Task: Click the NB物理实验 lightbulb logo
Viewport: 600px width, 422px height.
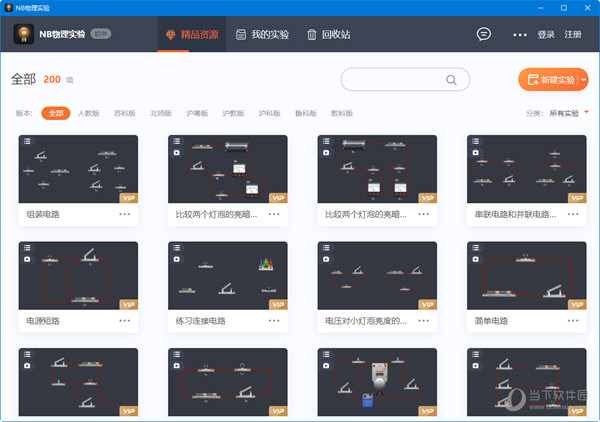Action: [24, 35]
